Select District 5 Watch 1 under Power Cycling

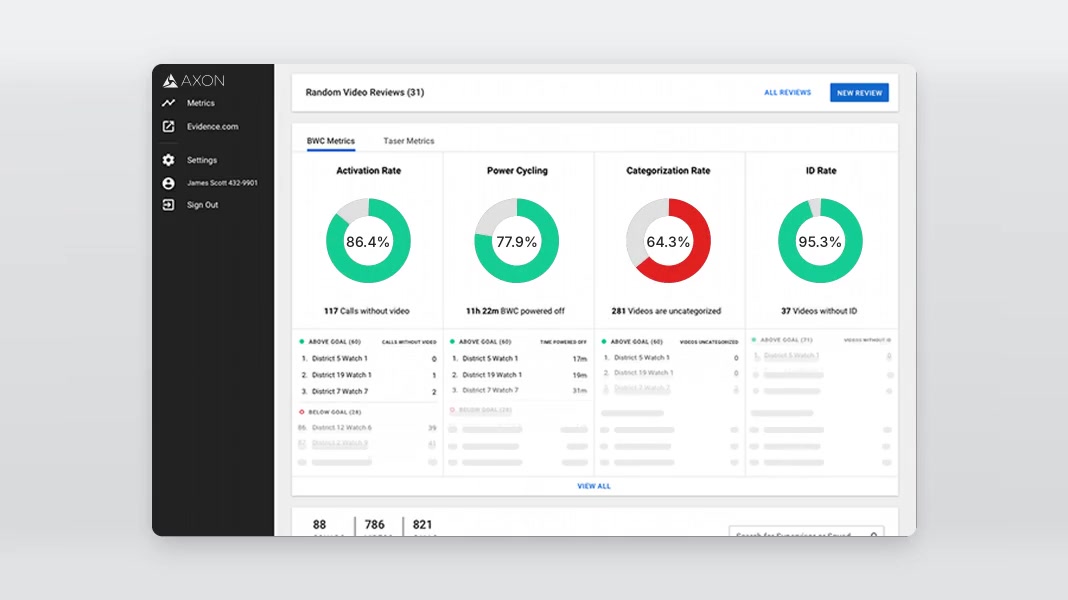pyautogui.click(x=518, y=358)
